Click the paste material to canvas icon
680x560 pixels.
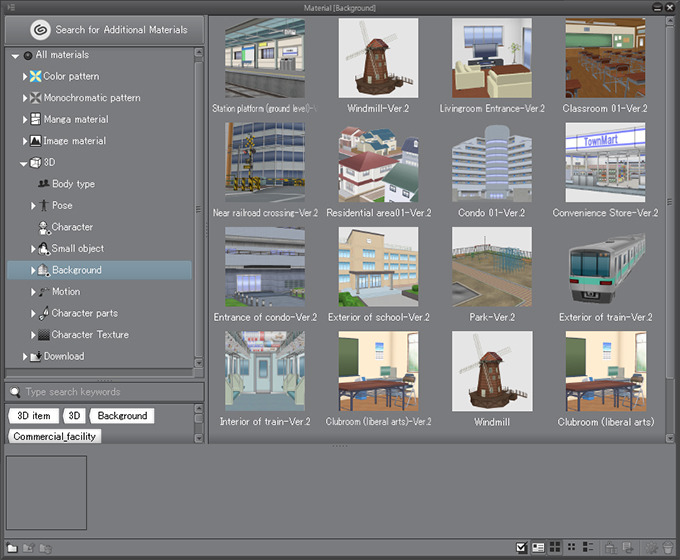[x=611, y=547]
